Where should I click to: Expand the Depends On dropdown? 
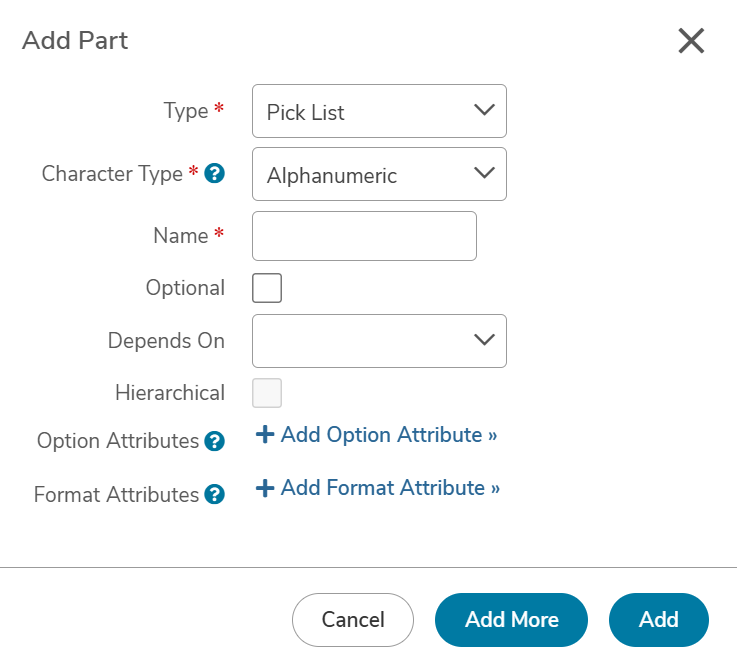(379, 341)
